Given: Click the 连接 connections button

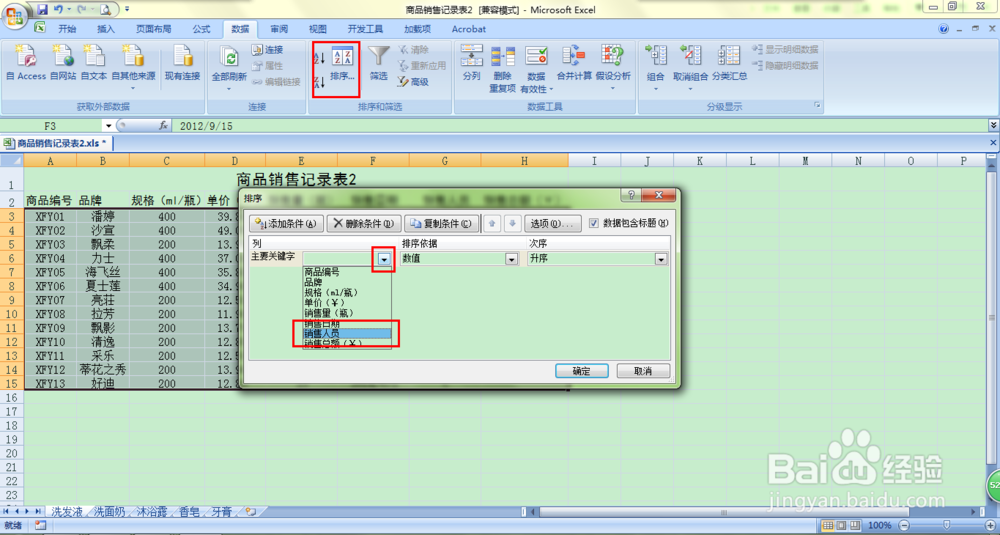Looking at the screenshot, I should coord(267,50).
